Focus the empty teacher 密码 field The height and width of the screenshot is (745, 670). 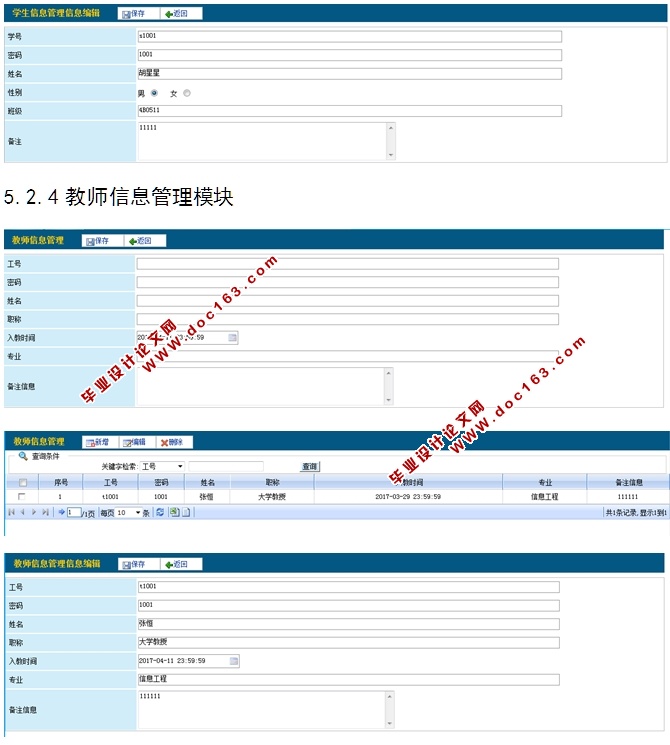(x=347, y=282)
